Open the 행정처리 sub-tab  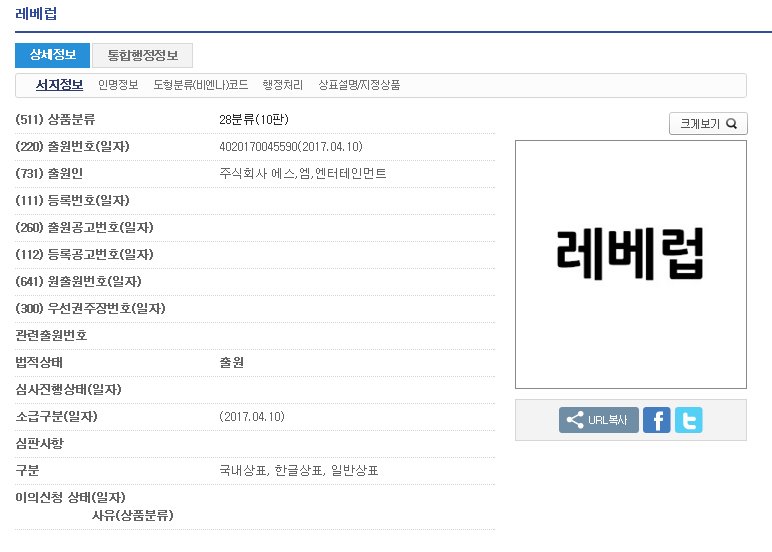(x=283, y=85)
